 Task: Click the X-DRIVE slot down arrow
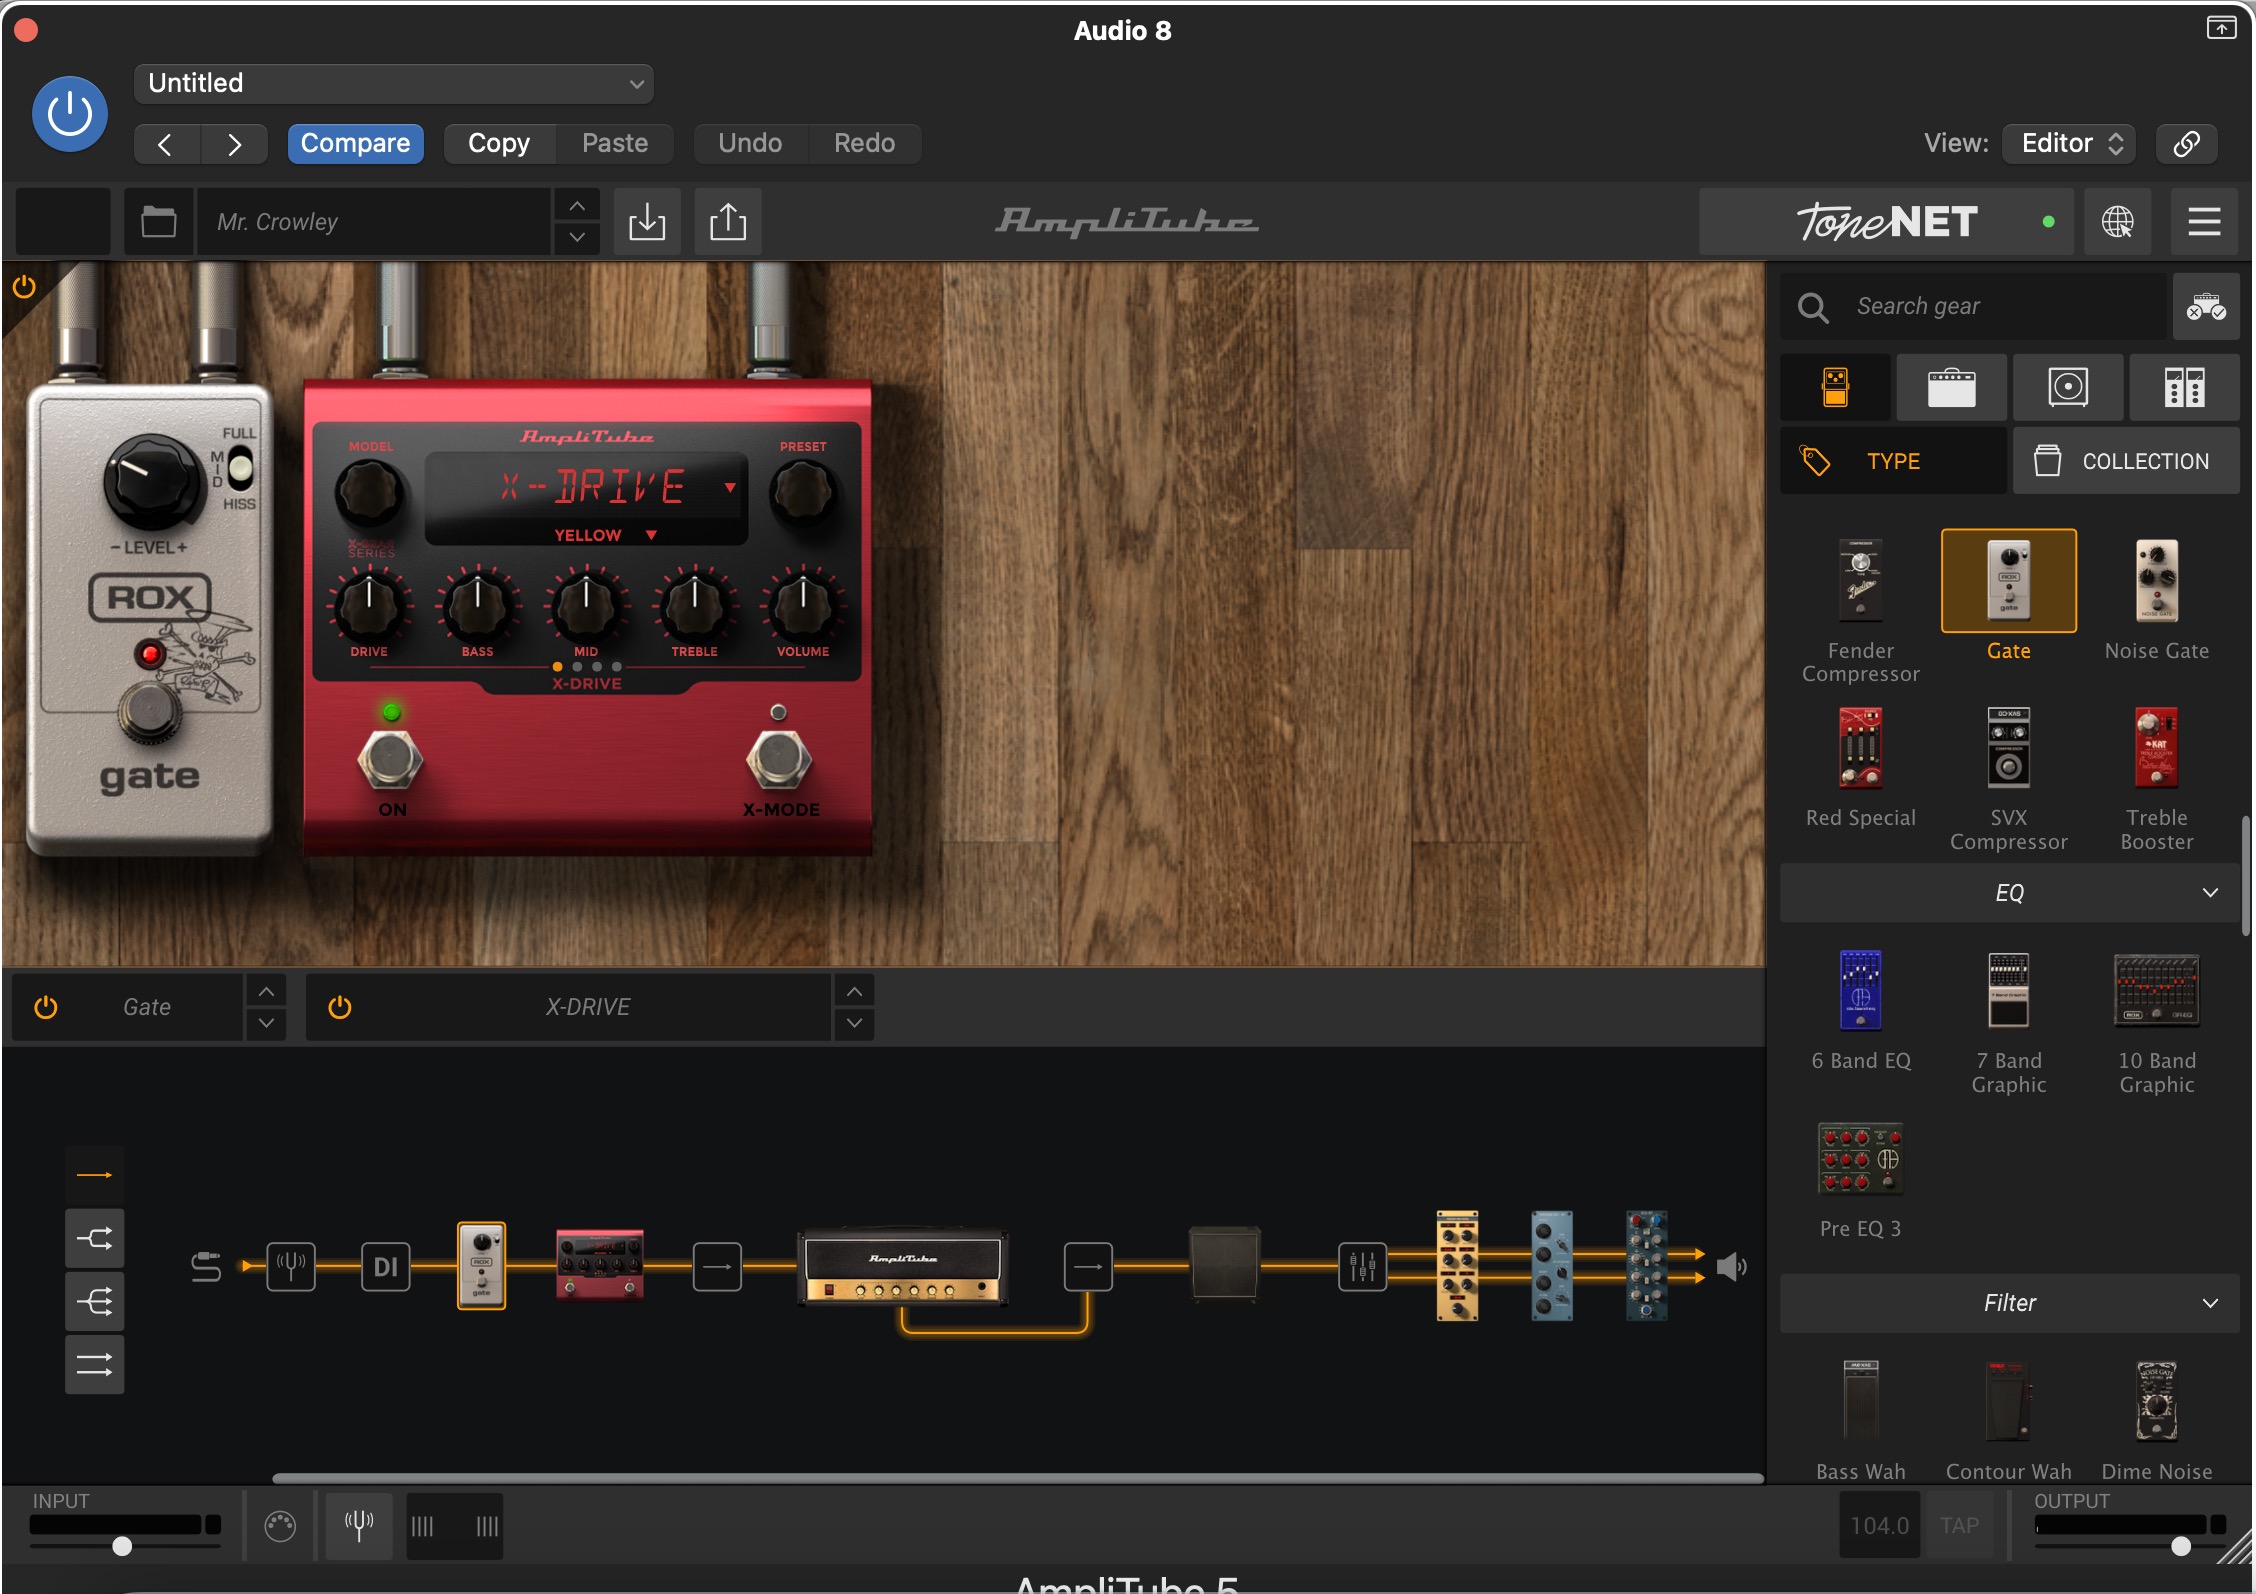854,1024
